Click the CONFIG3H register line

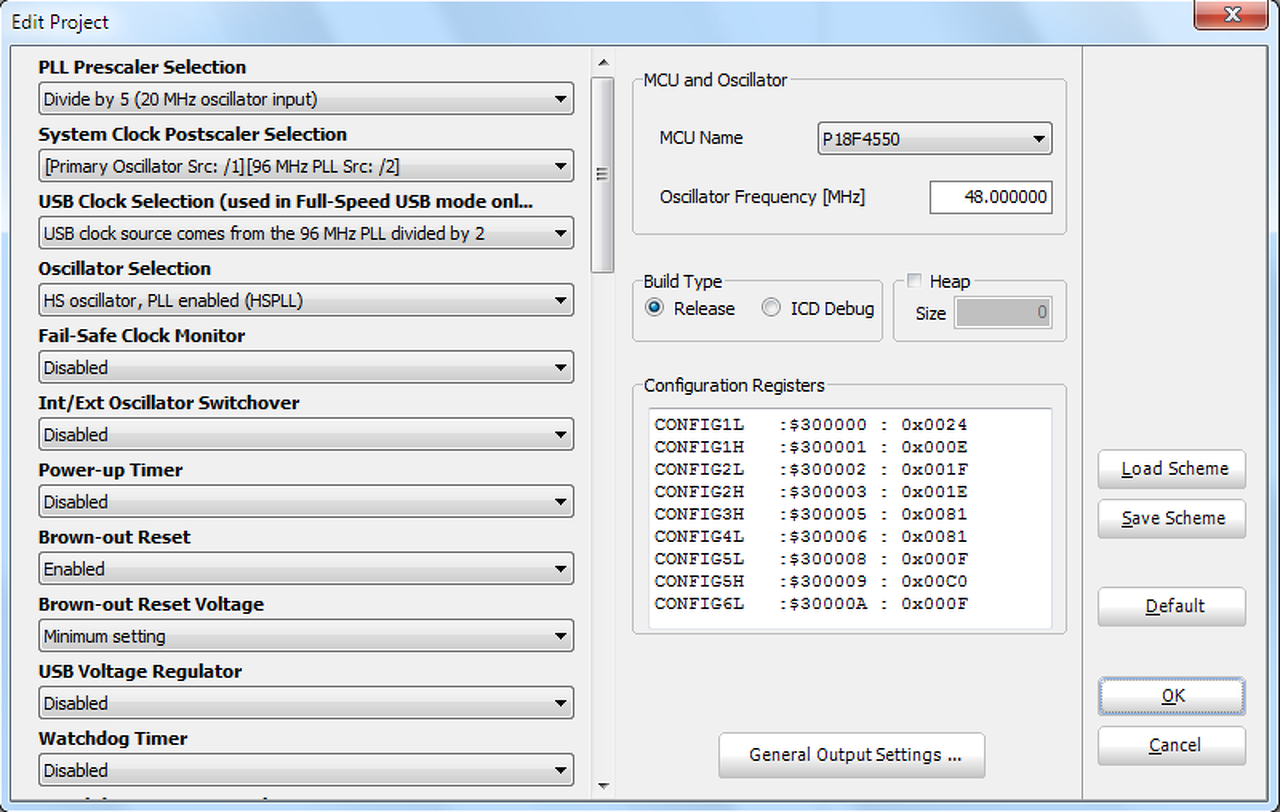(x=811, y=514)
